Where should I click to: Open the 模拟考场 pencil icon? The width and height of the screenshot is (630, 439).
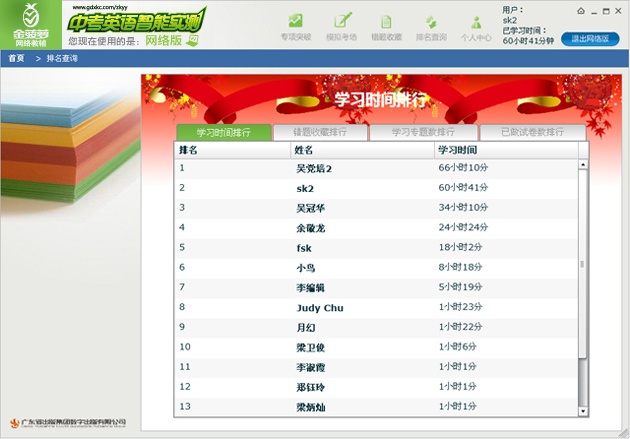(343, 20)
